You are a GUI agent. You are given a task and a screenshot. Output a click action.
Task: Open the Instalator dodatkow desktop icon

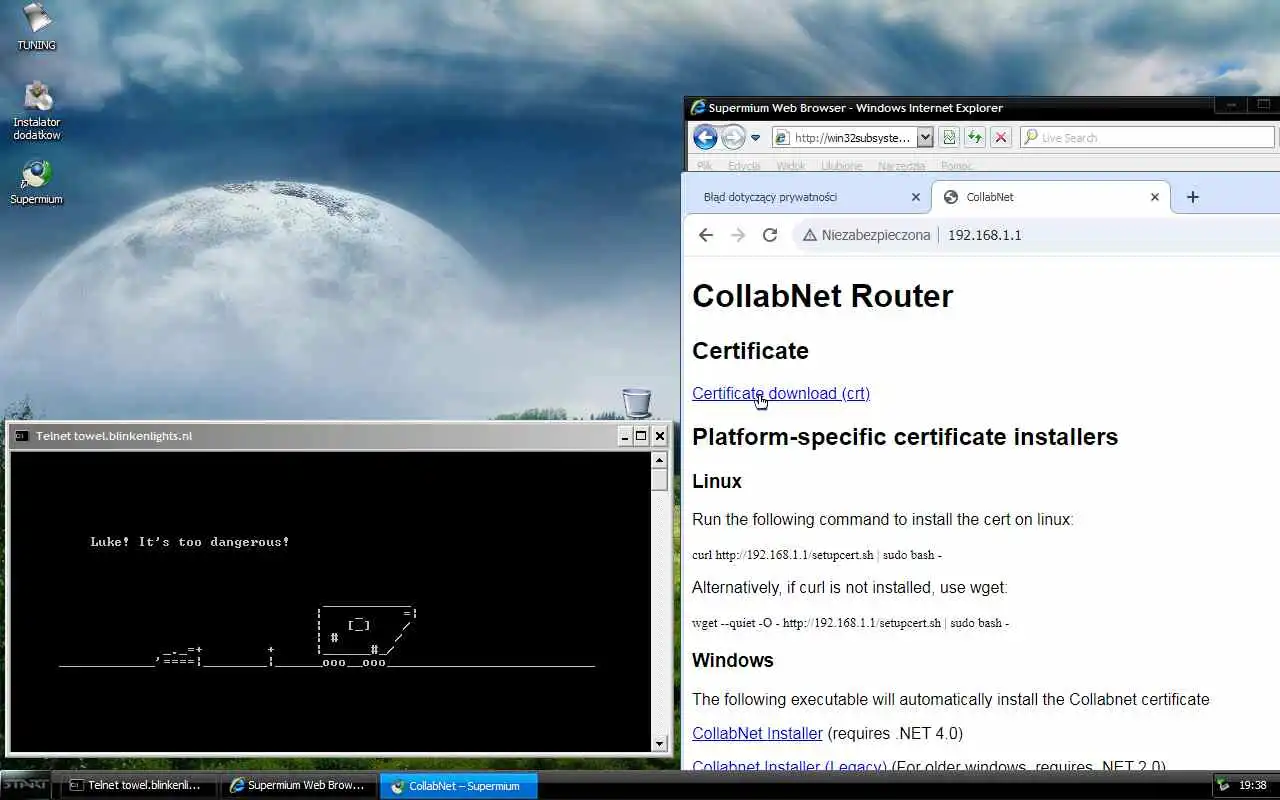pos(37,110)
